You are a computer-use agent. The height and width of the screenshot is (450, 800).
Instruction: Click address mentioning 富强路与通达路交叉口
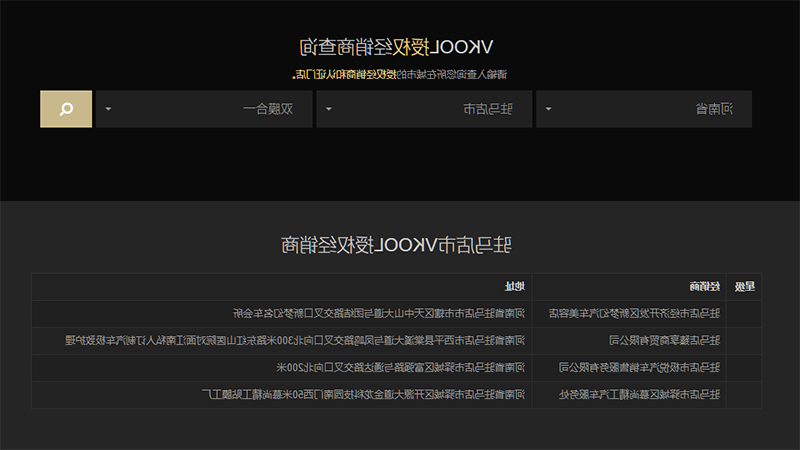[401, 367]
